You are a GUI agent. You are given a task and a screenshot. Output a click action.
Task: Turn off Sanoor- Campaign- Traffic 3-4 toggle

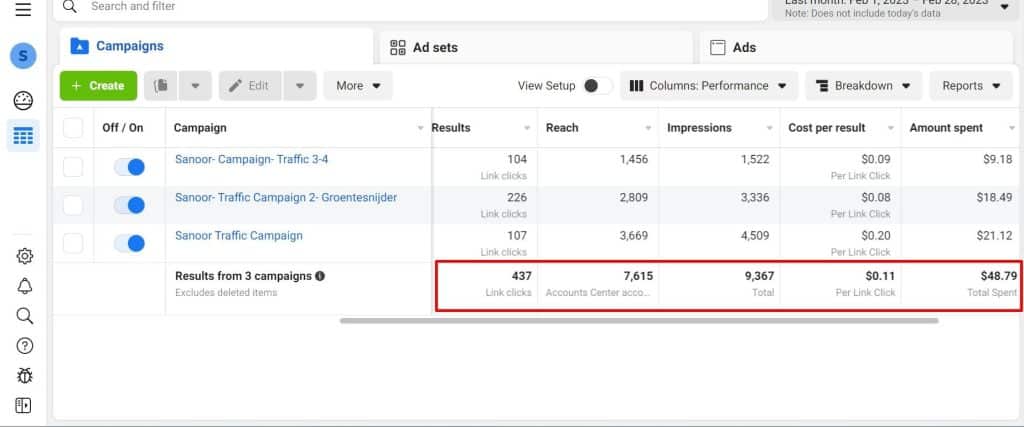[x=129, y=167]
